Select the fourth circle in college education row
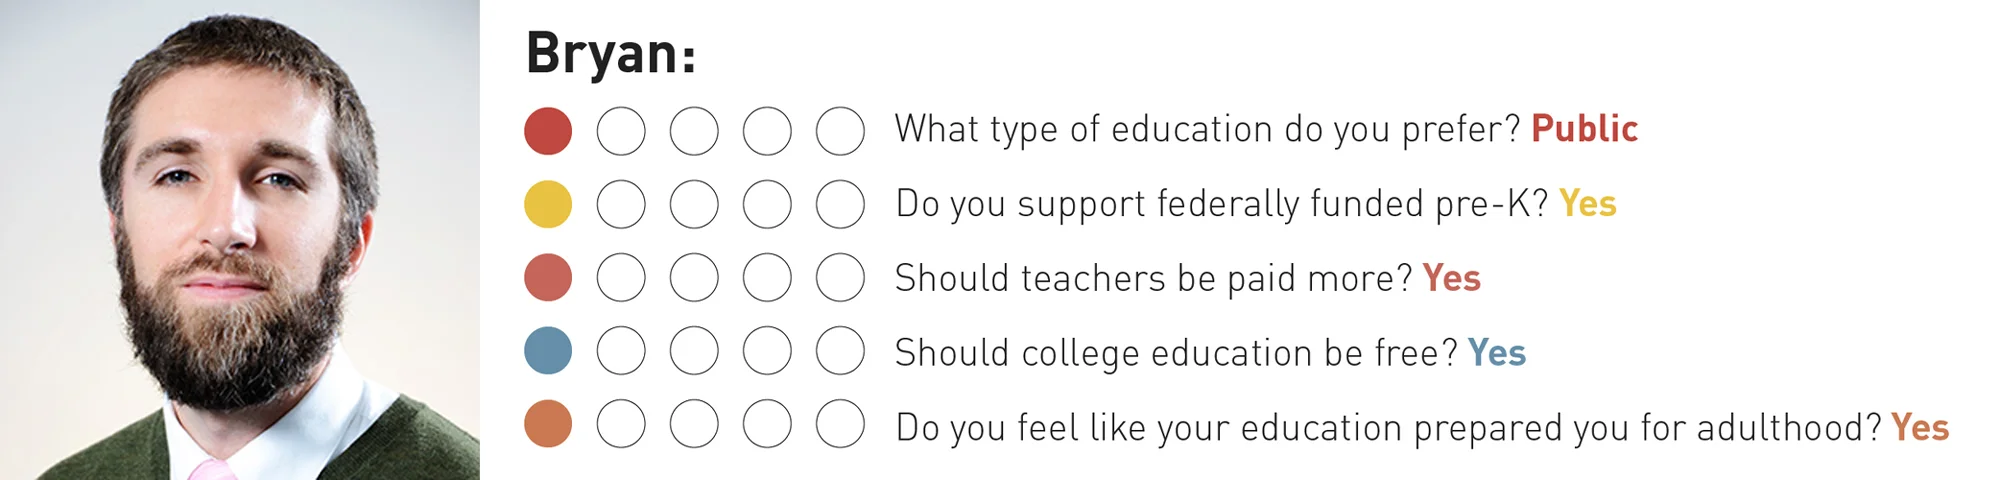 (767, 351)
